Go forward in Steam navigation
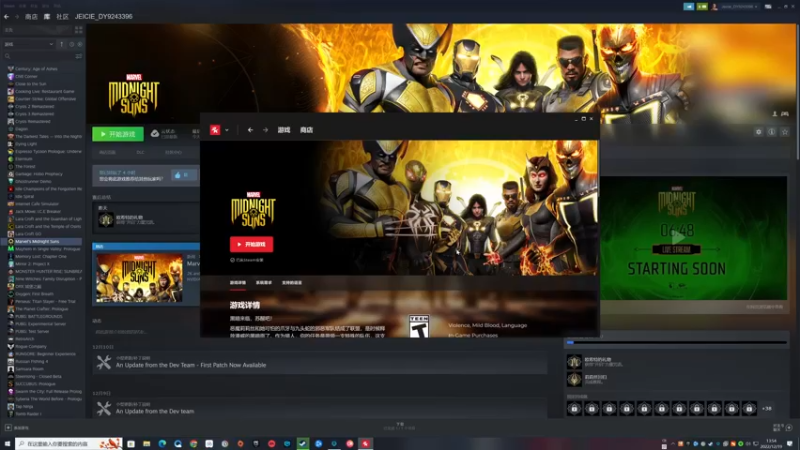The height and width of the screenshot is (450, 800). (16, 17)
